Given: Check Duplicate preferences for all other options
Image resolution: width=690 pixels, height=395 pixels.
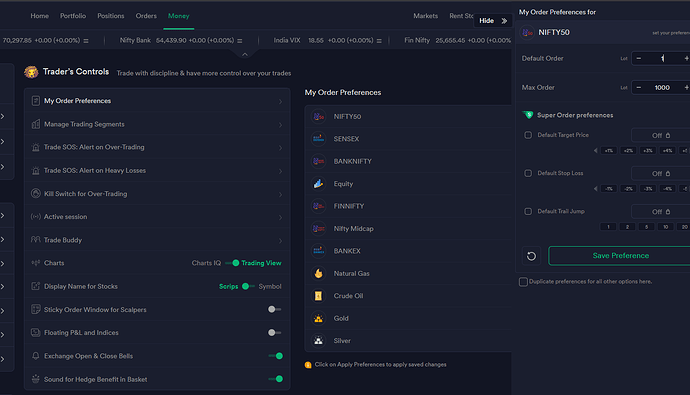Looking at the screenshot, I should (523, 282).
